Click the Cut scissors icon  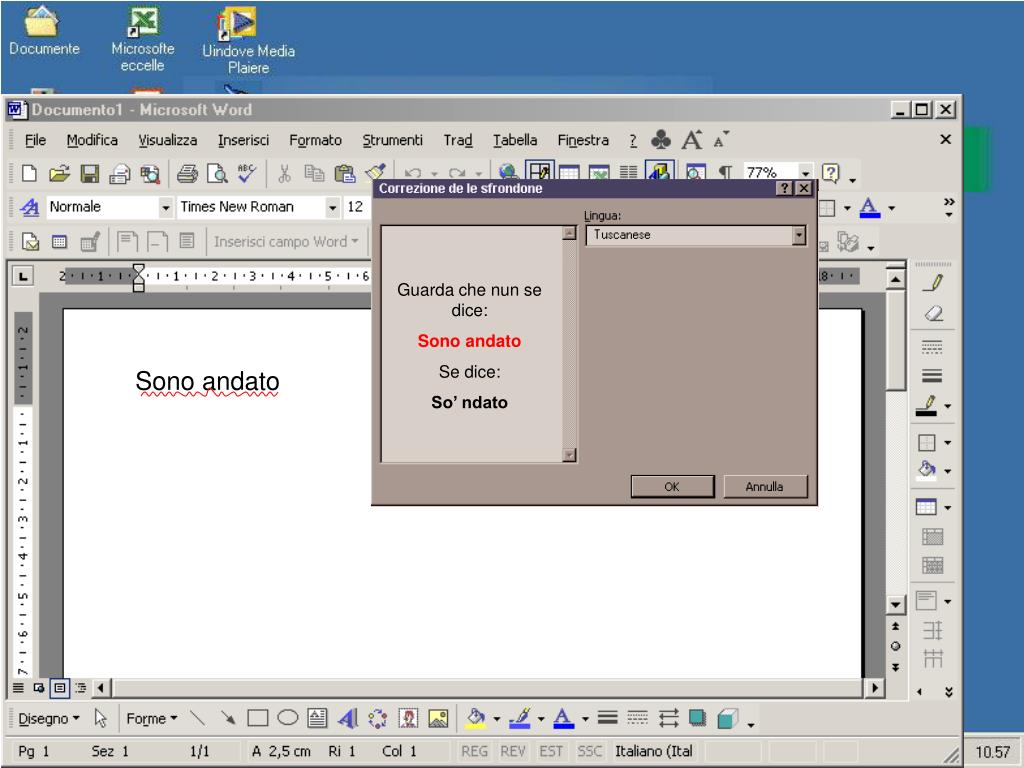point(284,174)
